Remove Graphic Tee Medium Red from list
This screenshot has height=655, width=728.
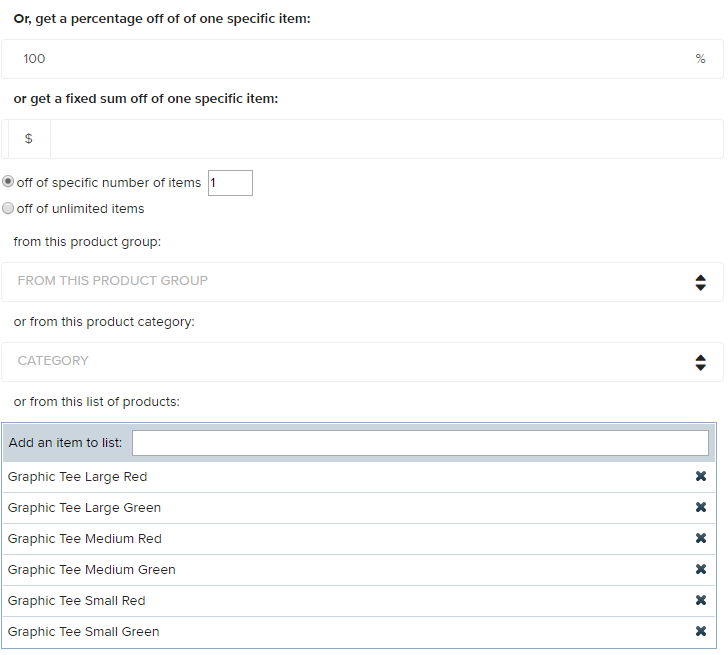pyautogui.click(x=701, y=538)
